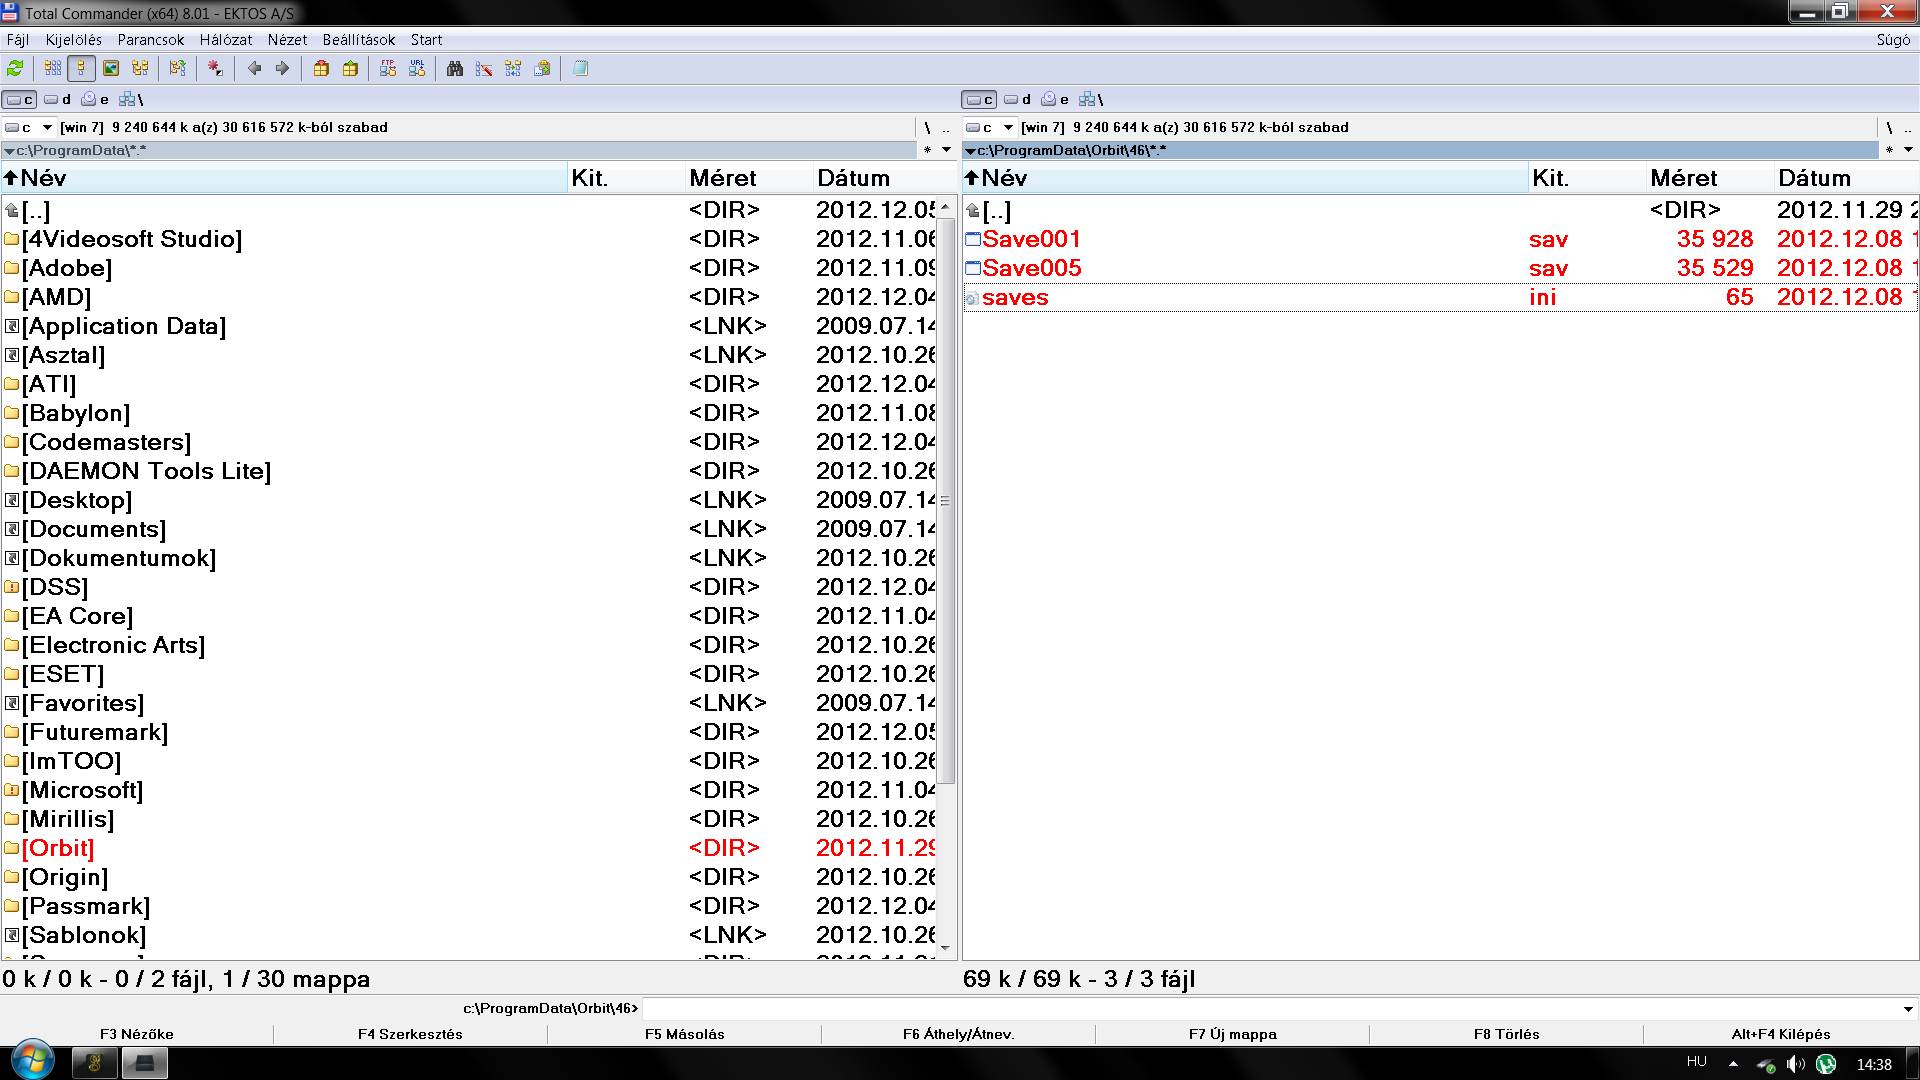Click the Refresh (reread source) toolbar icon
This screenshot has width=1920, height=1080.
pos(15,68)
